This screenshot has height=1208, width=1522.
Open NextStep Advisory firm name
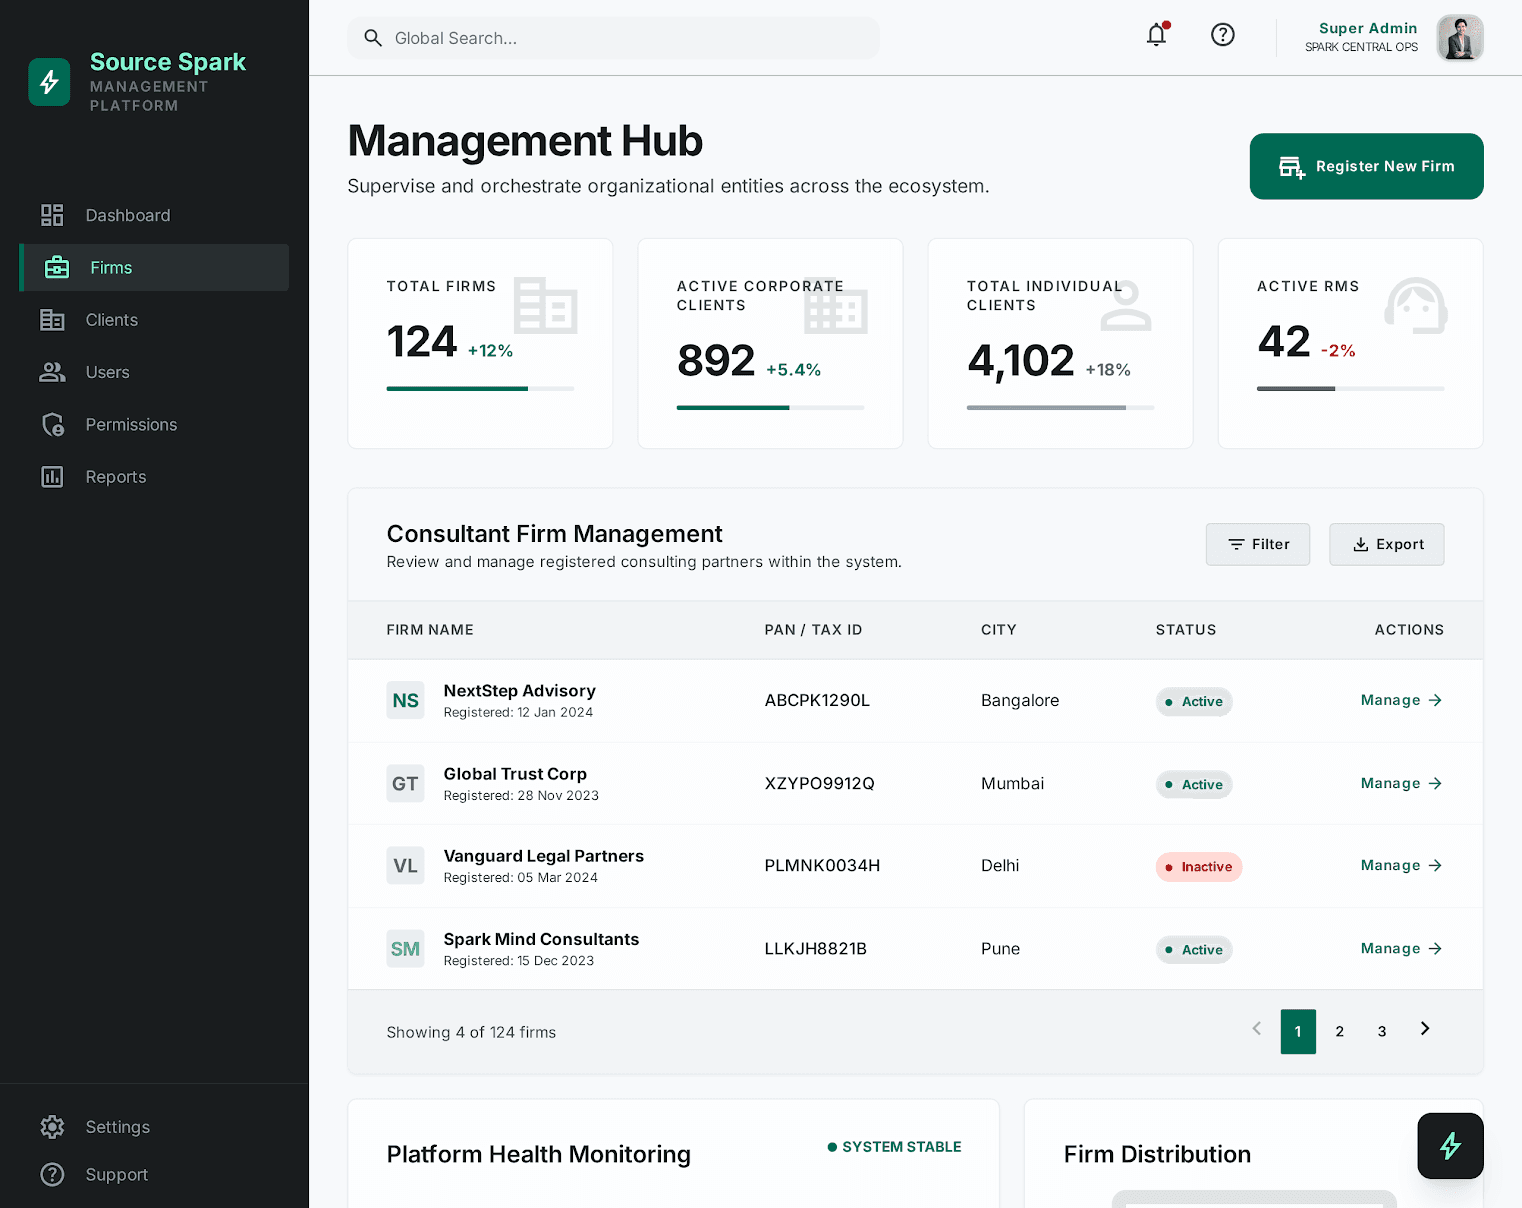coord(519,690)
